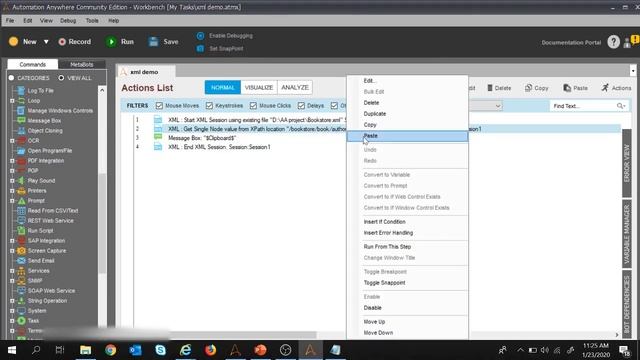
Task: Open the Tools menu
Action: tap(92, 20)
